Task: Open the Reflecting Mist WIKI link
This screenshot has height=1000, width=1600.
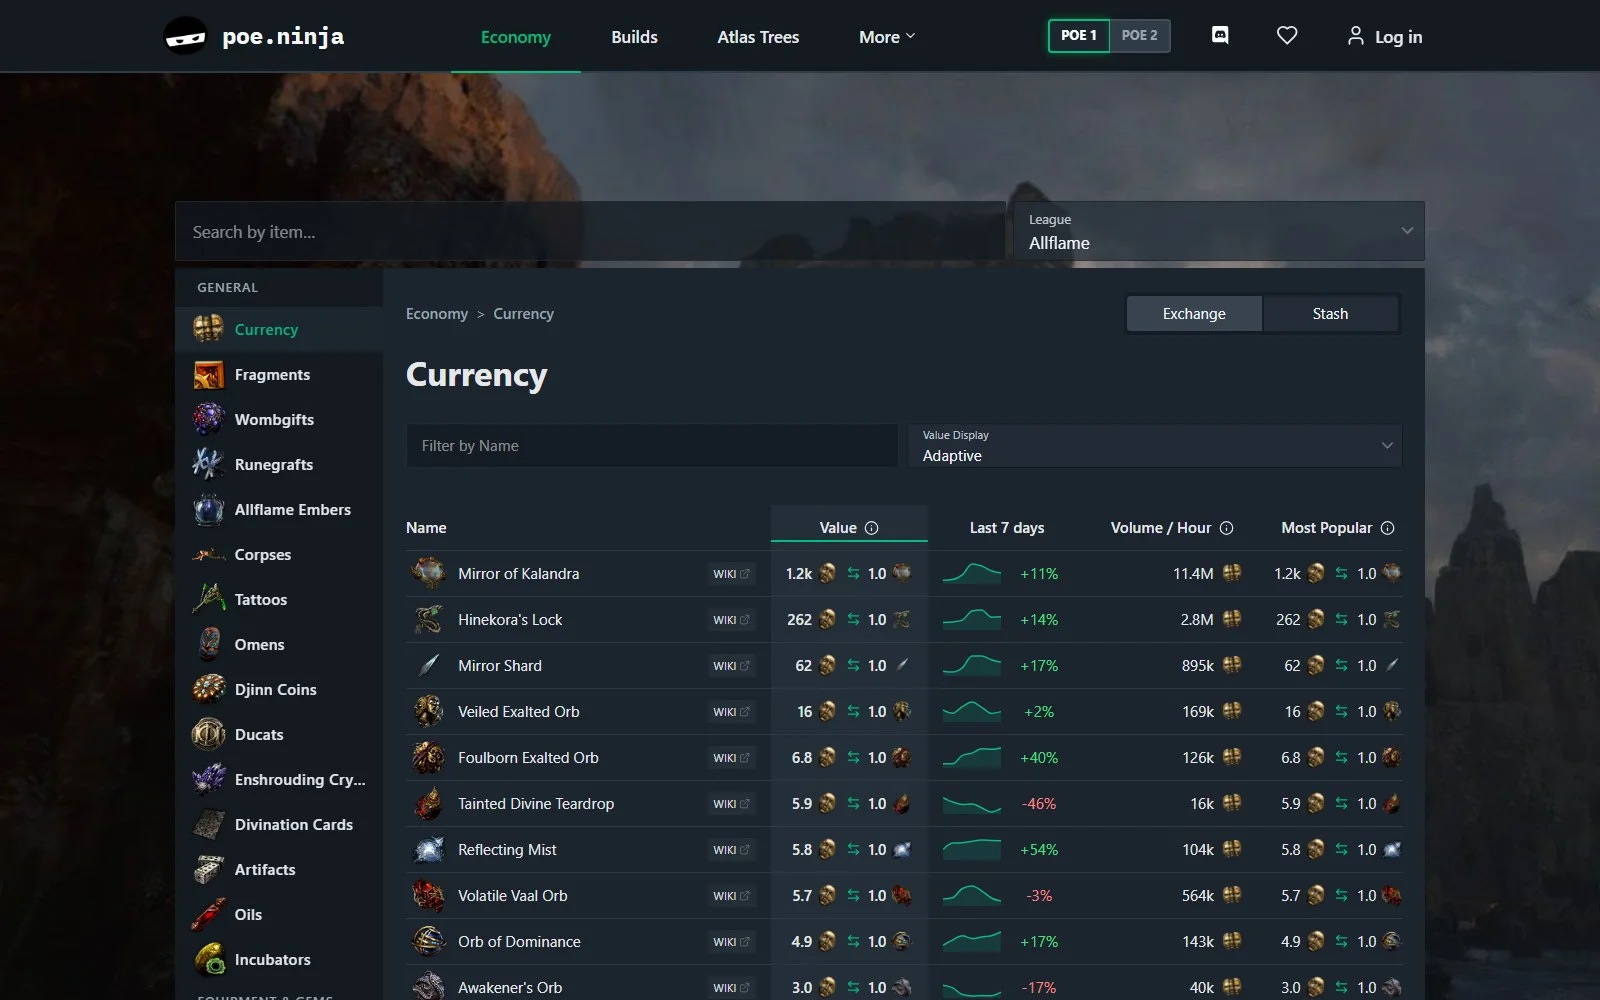Action: pyautogui.click(x=731, y=850)
